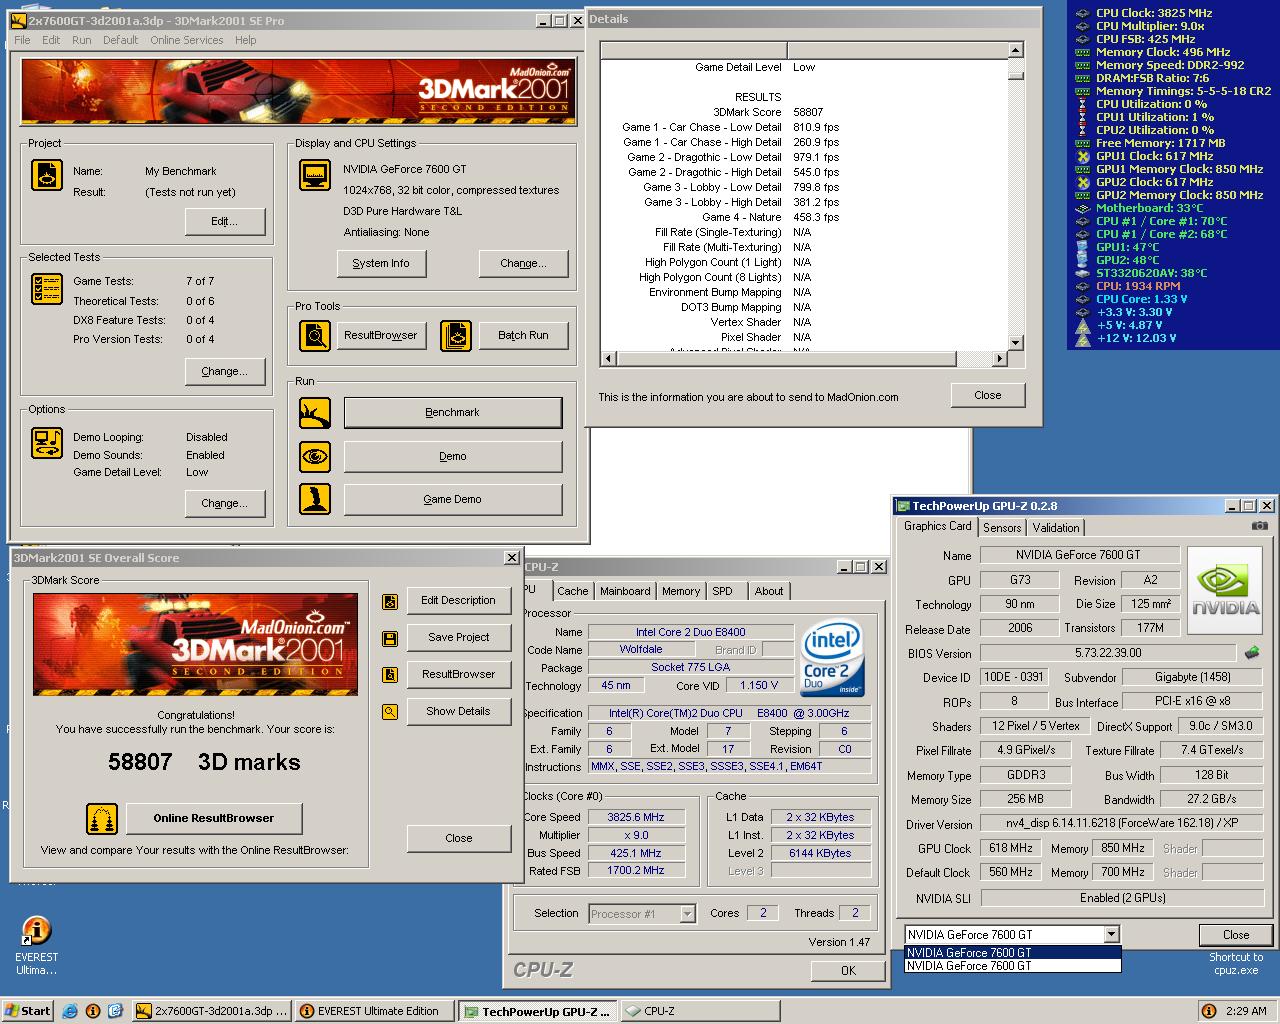Click Close in the Details window
The image size is (1280, 1024).
click(987, 395)
